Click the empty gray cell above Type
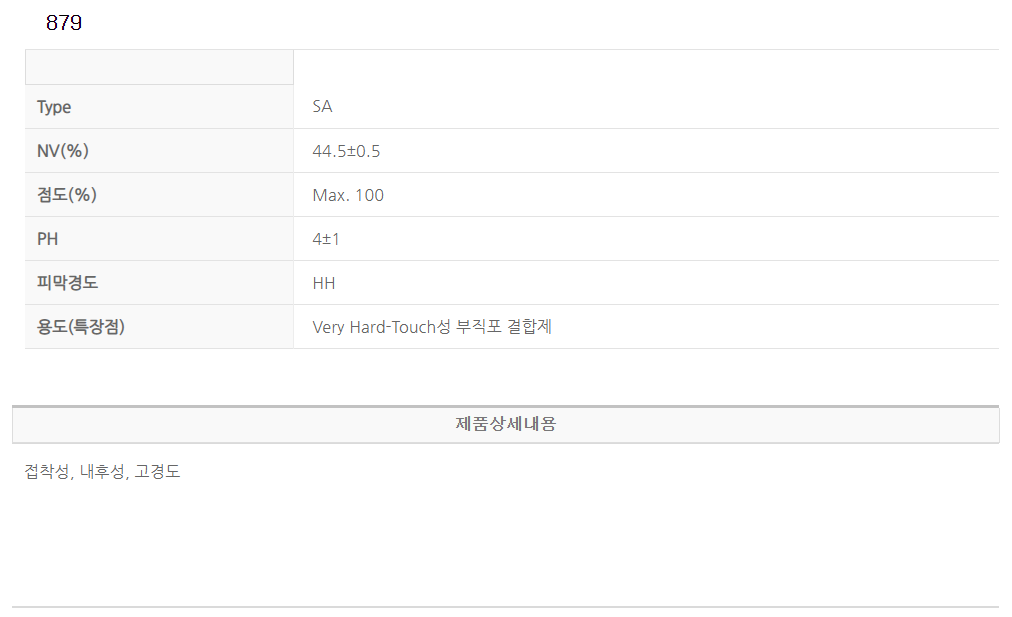Image resolution: width=1012 pixels, height=617 pixels. tap(159, 67)
